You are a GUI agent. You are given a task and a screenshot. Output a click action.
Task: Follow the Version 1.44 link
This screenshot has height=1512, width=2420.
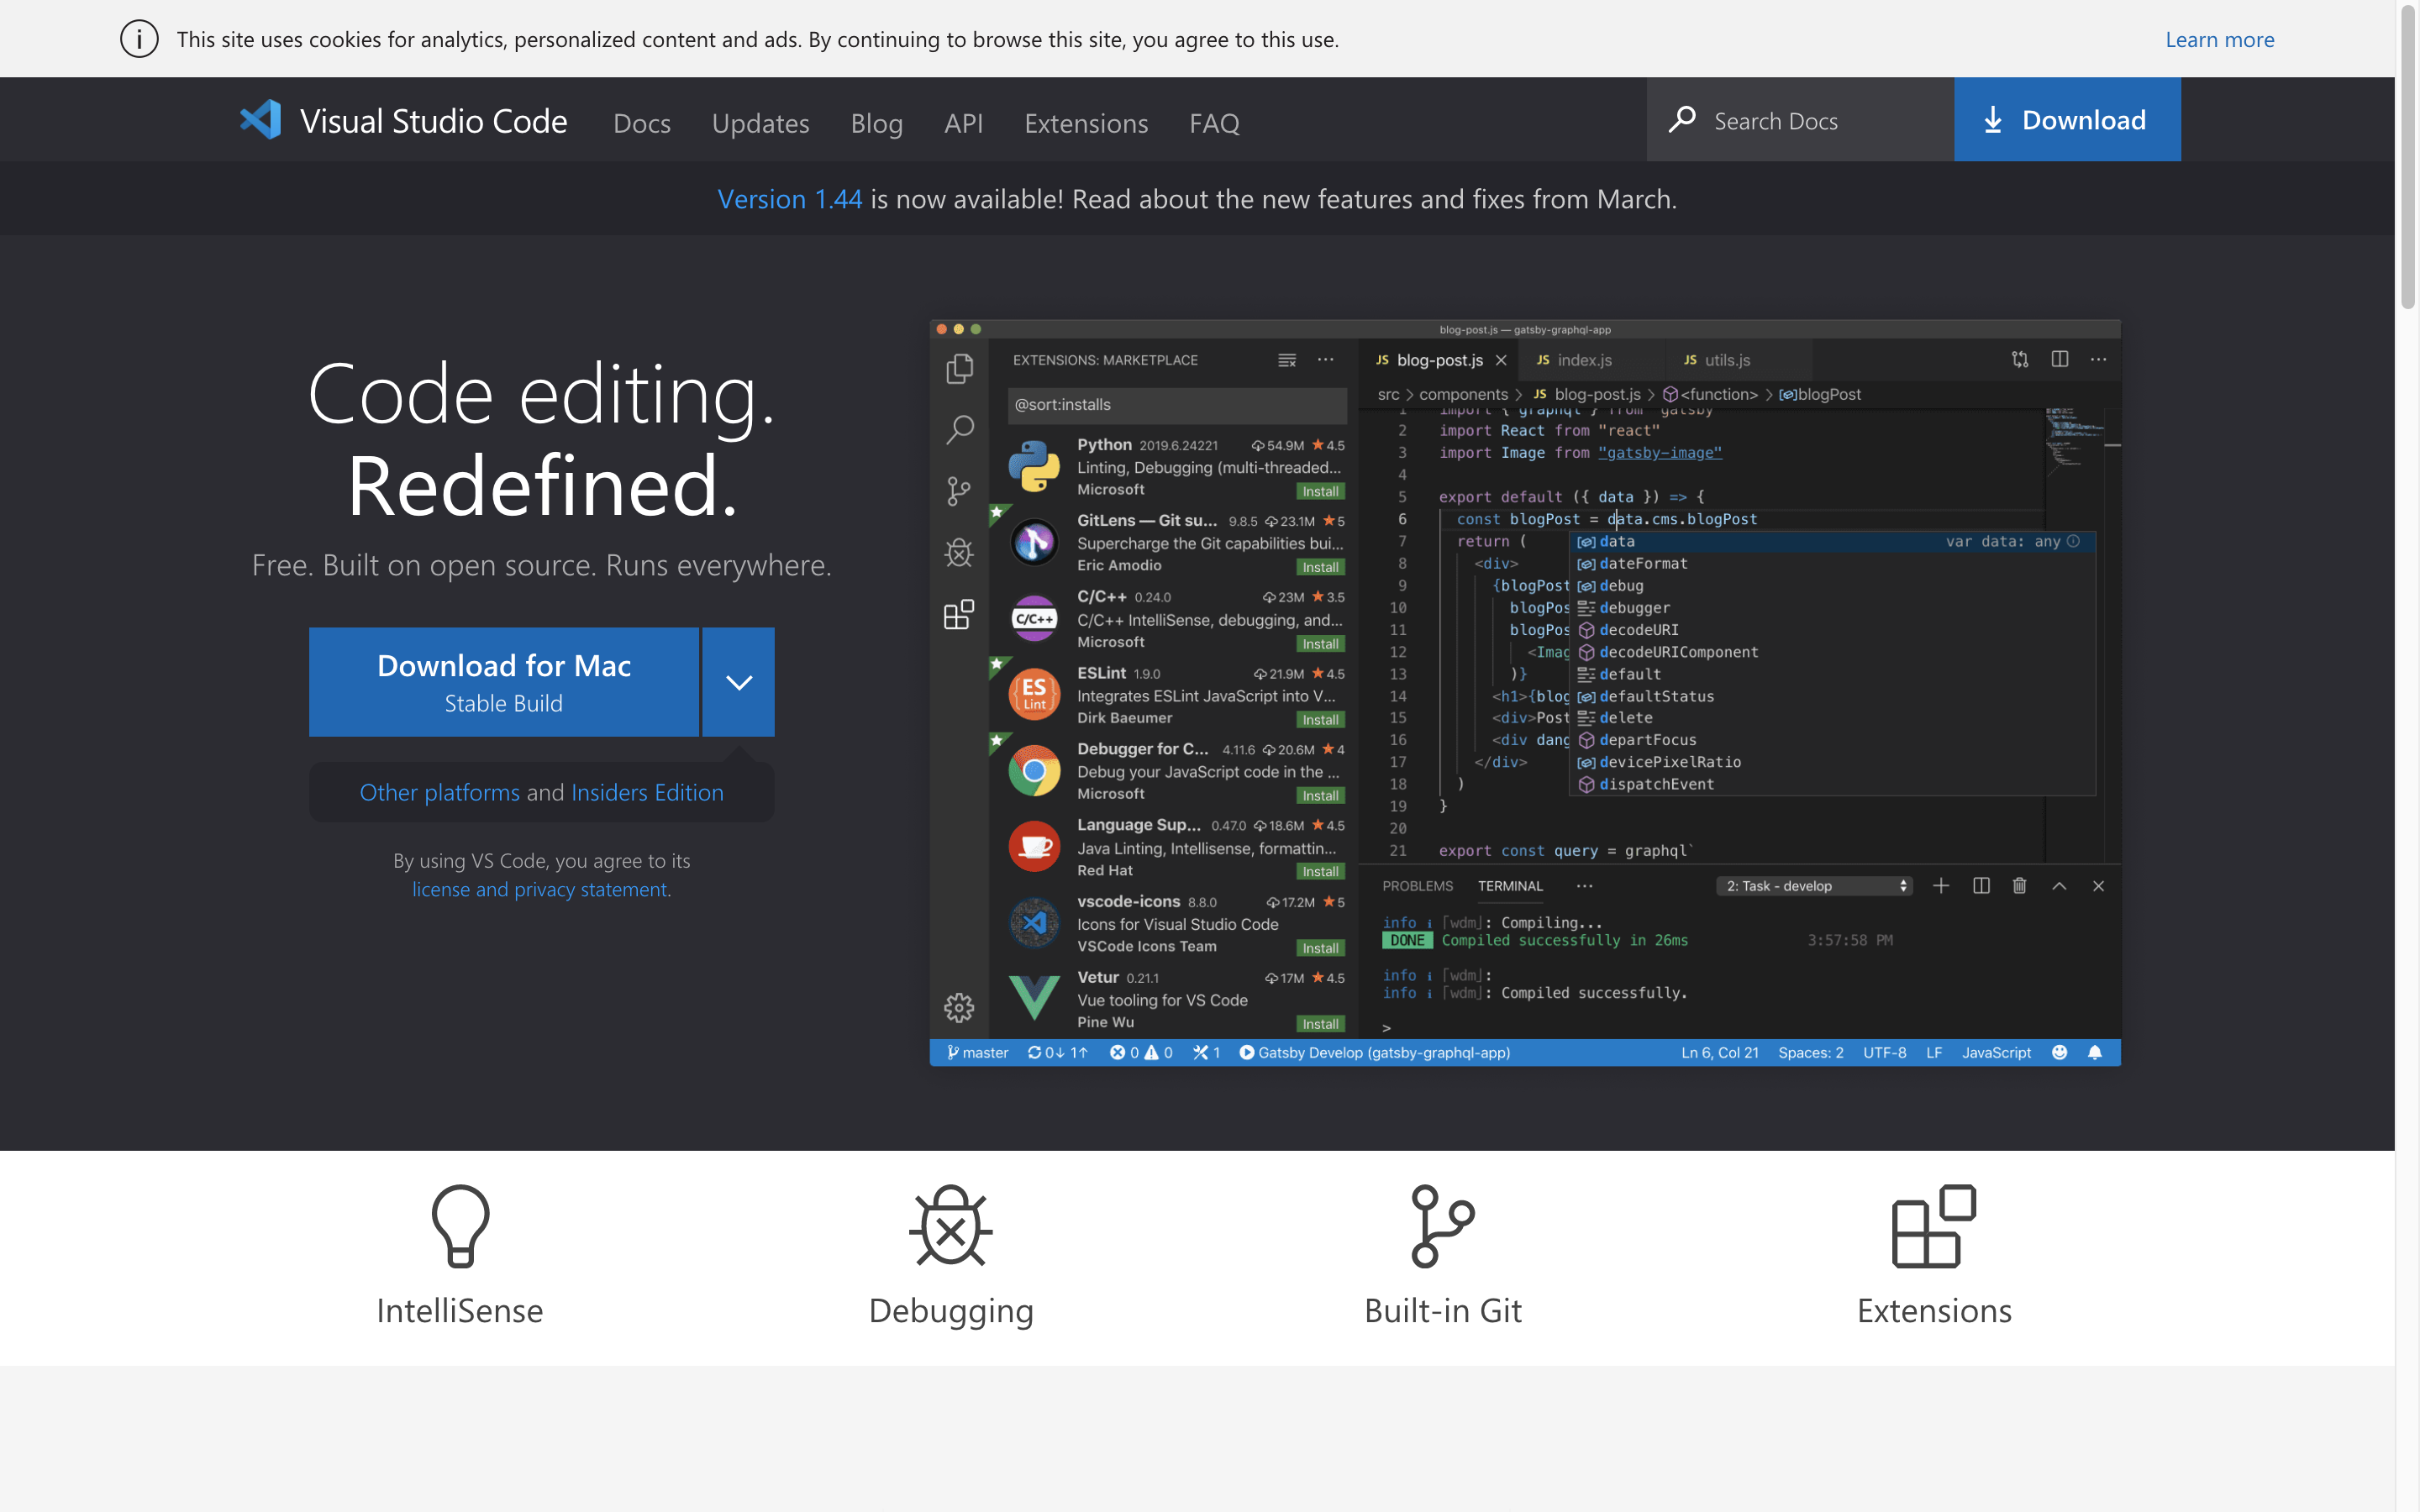pos(789,199)
